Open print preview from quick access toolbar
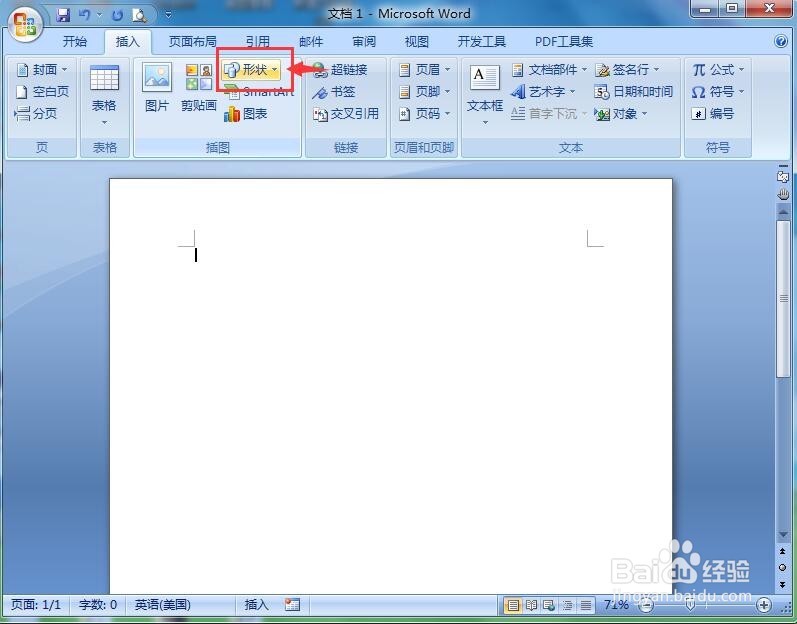797x624 pixels. pyautogui.click(x=139, y=15)
